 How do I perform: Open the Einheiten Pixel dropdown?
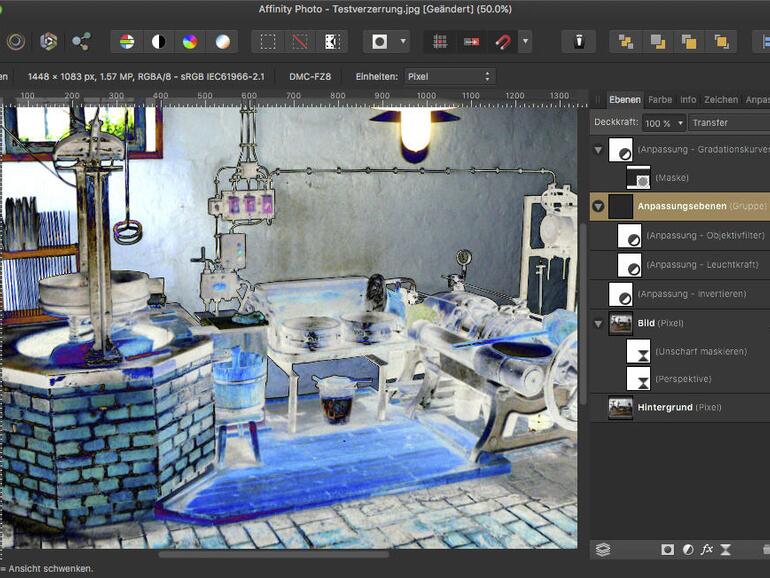point(450,76)
